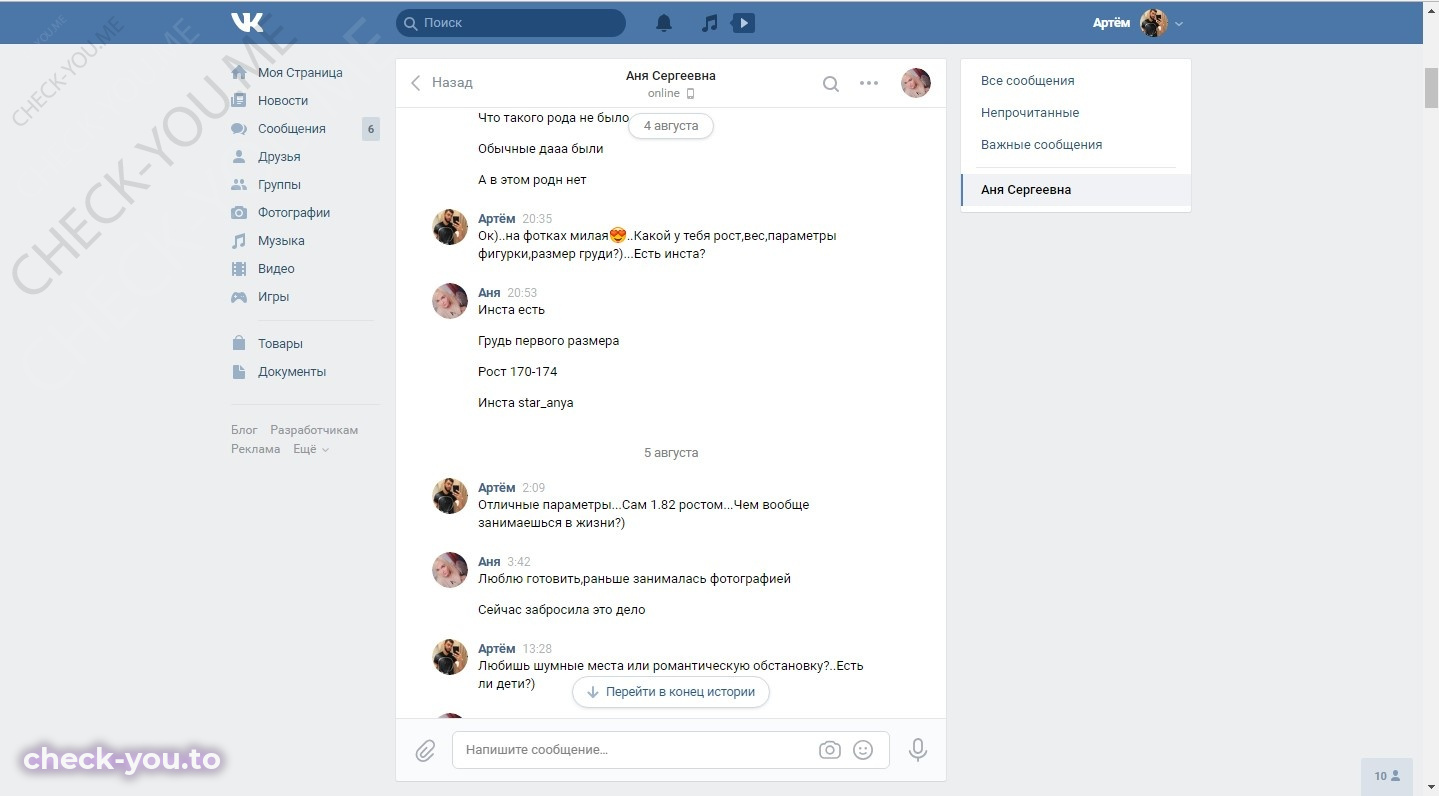Go to Друзья section

click(x=279, y=157)
